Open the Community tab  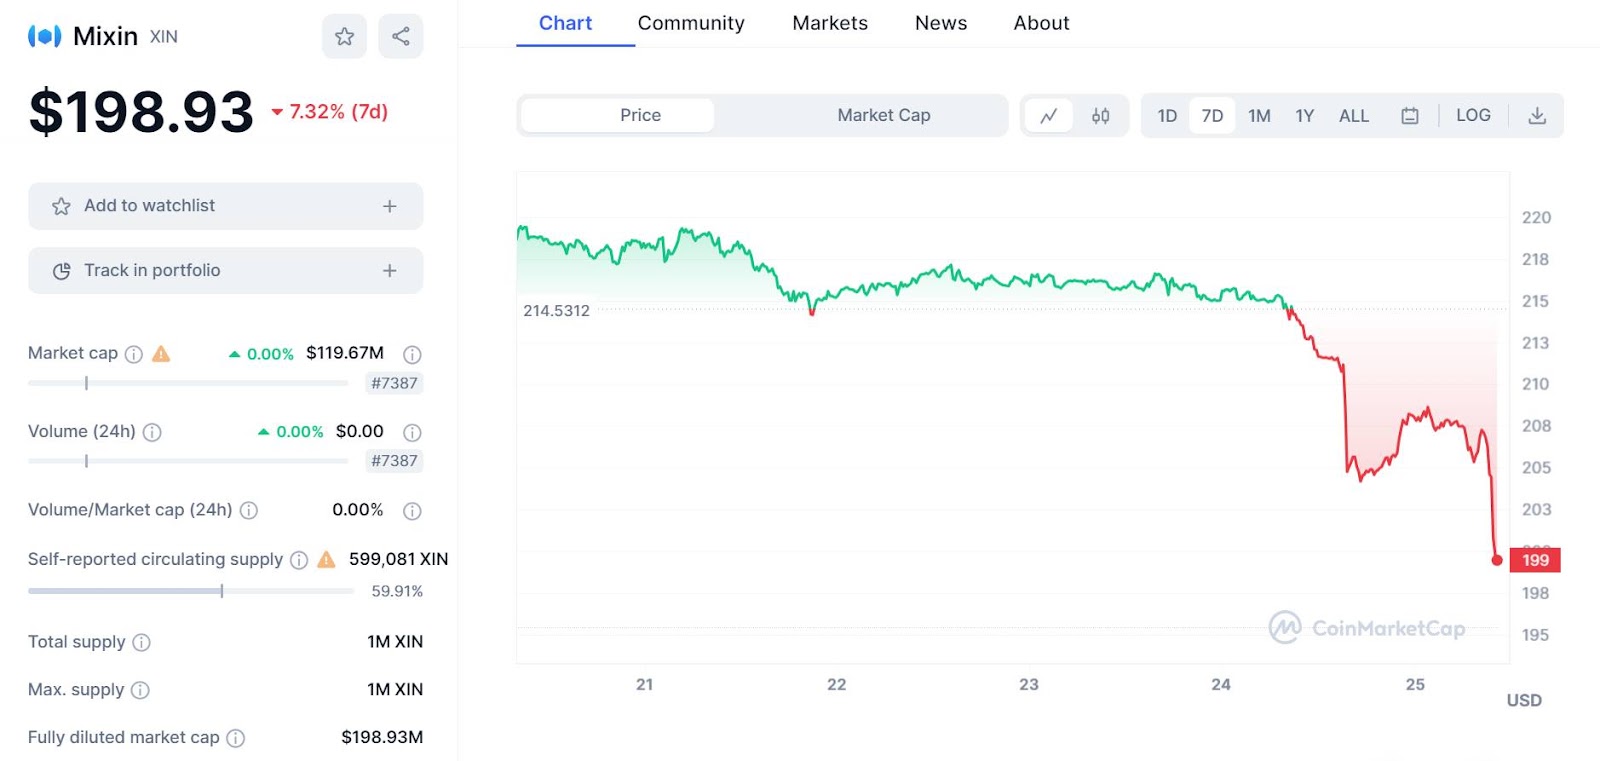pos(691,23)
